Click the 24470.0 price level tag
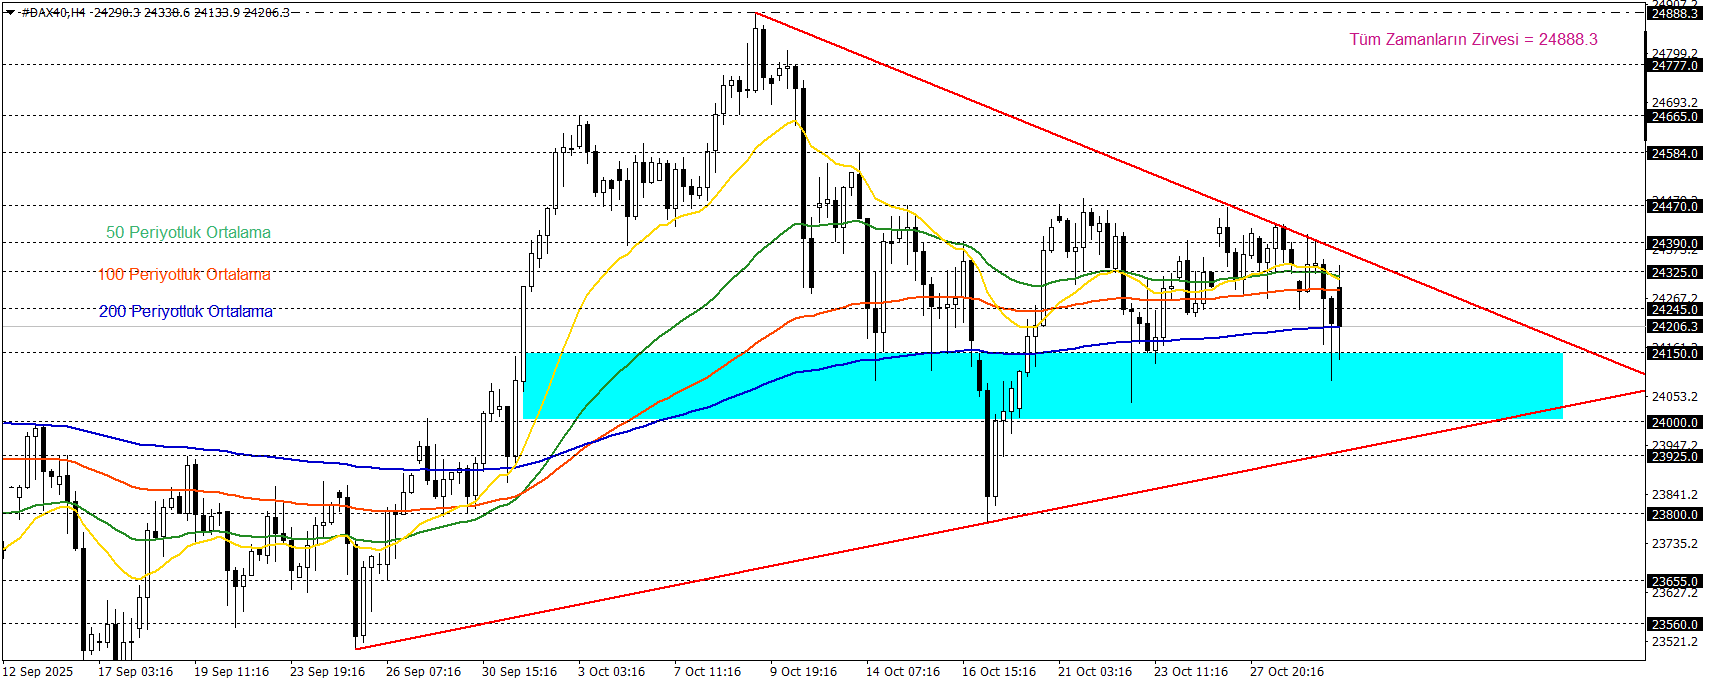 (1674, 206)
